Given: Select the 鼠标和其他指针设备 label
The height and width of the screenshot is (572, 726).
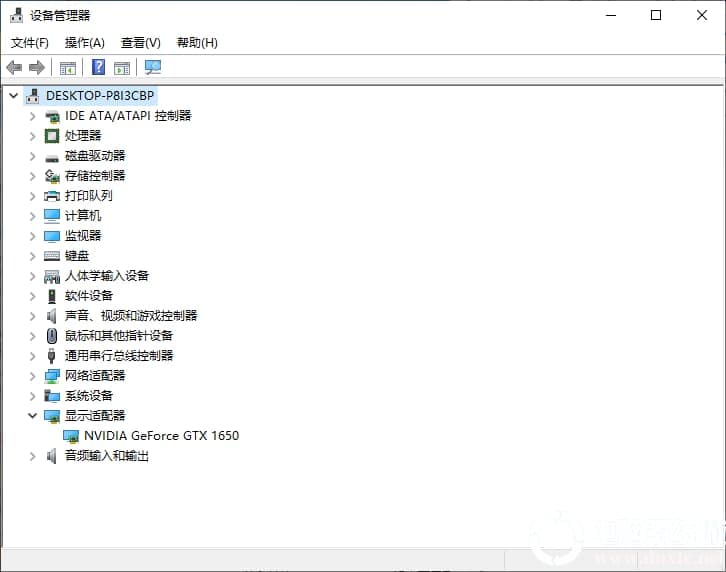Looking at the screenshot, I should (x=119, y=336).
